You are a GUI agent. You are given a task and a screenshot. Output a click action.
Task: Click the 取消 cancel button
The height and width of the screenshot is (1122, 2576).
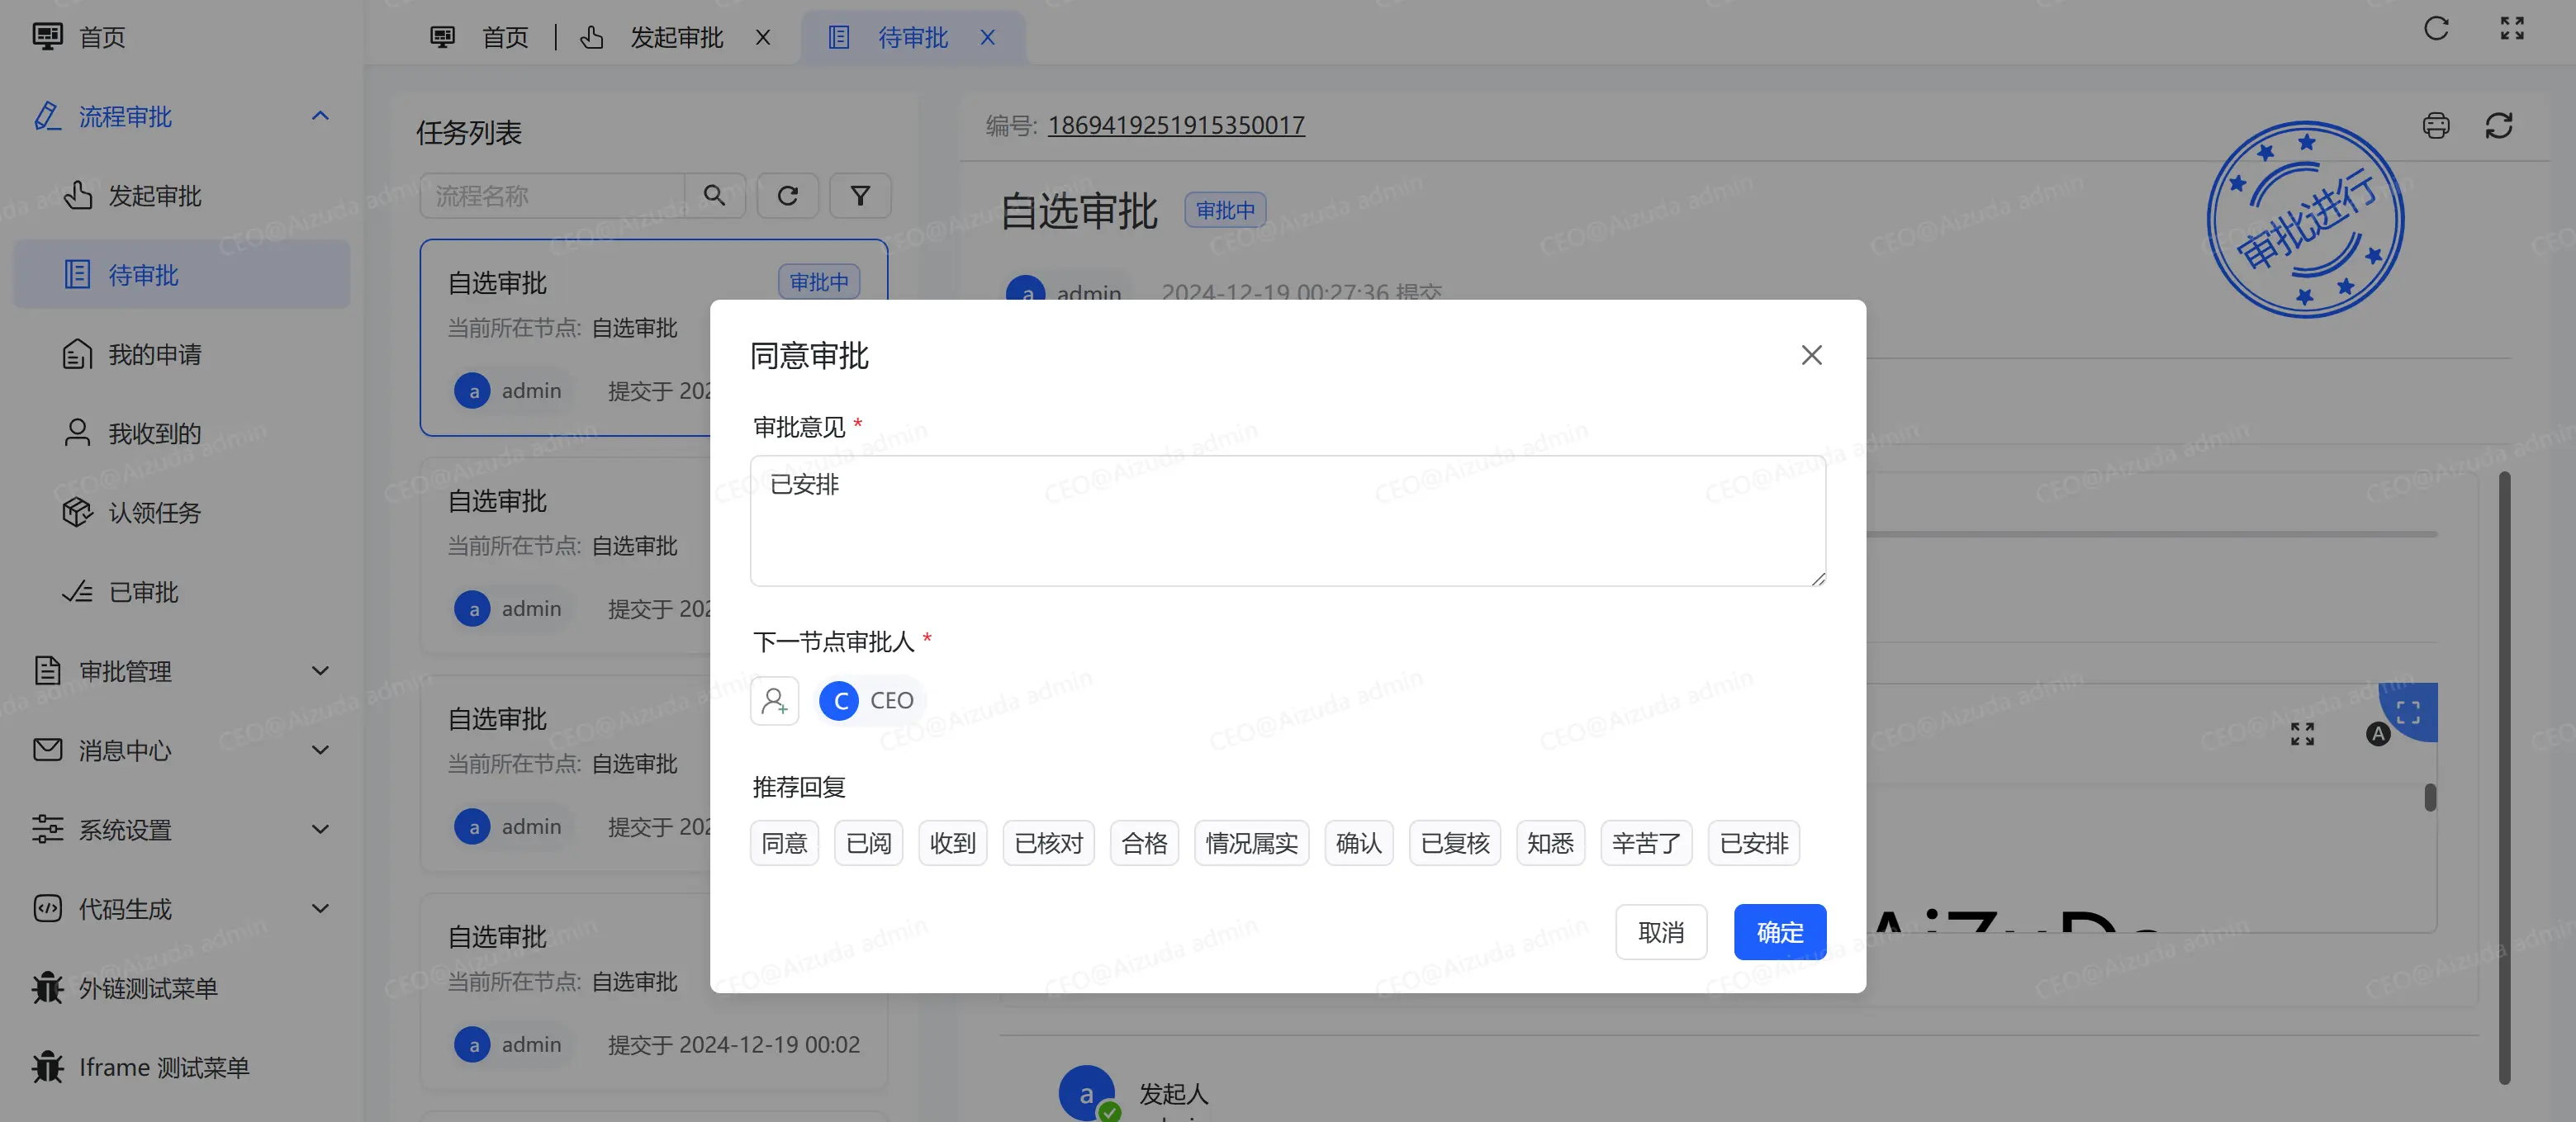[x=1661, y=932]
